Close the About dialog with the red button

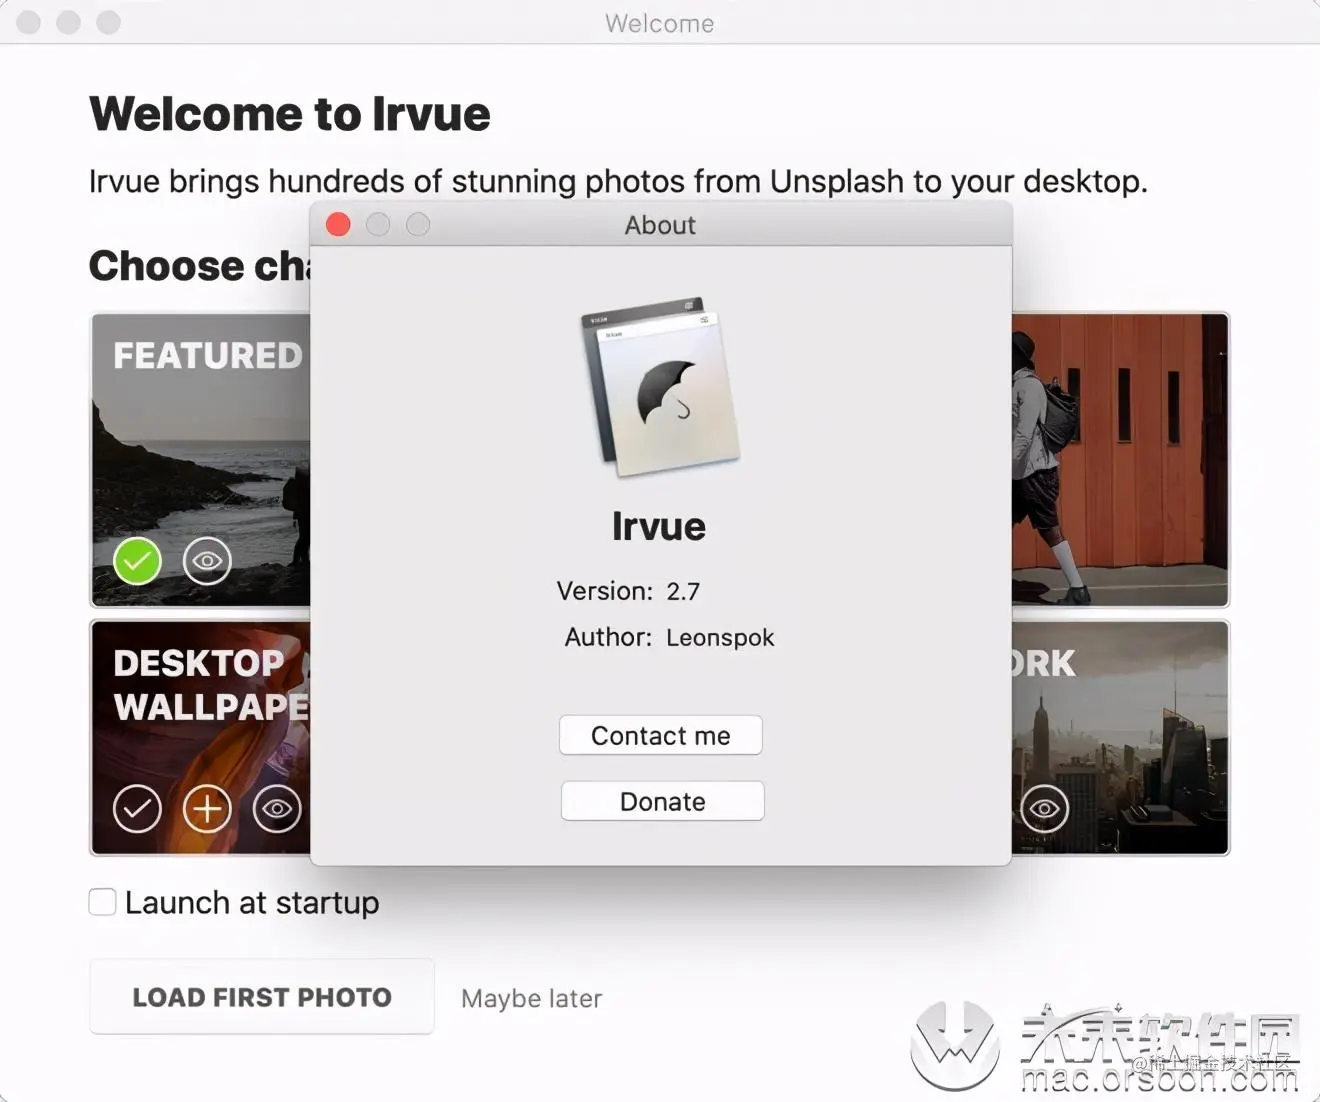[338, 225]
